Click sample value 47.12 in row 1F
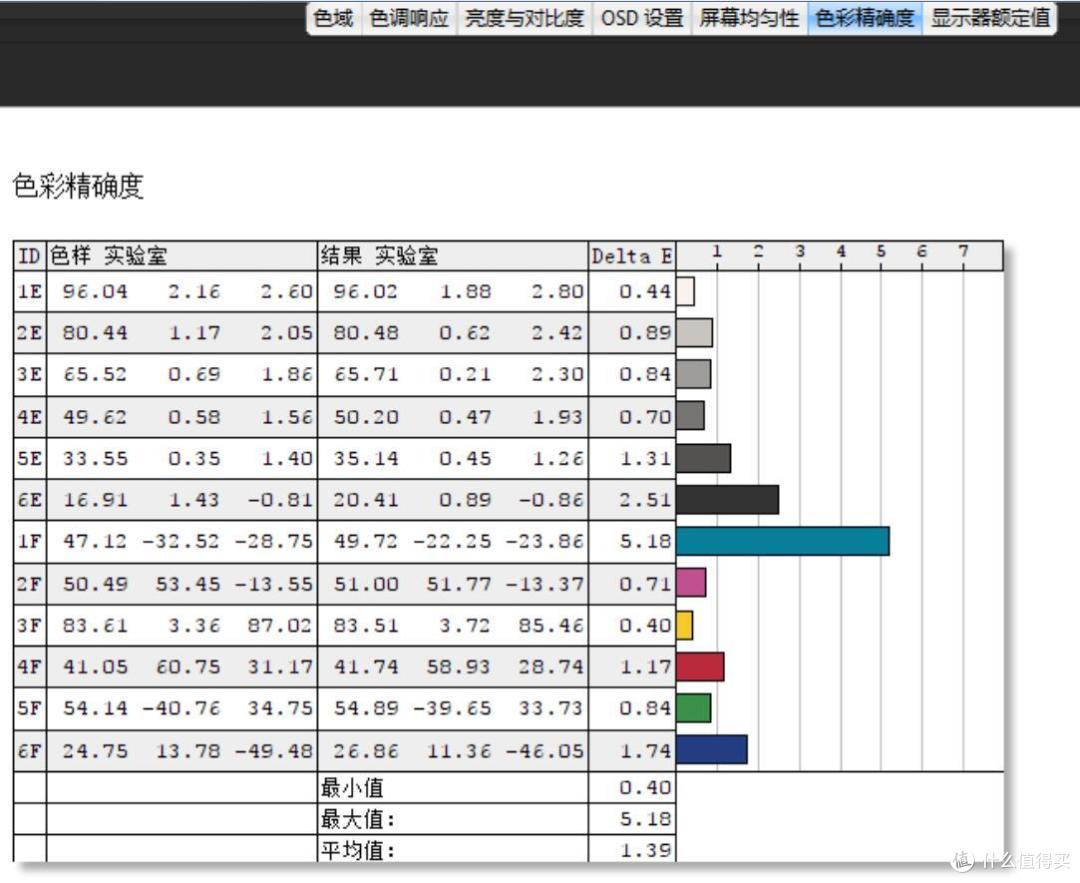The image size is (1080, 883). (x=95, y=541)
